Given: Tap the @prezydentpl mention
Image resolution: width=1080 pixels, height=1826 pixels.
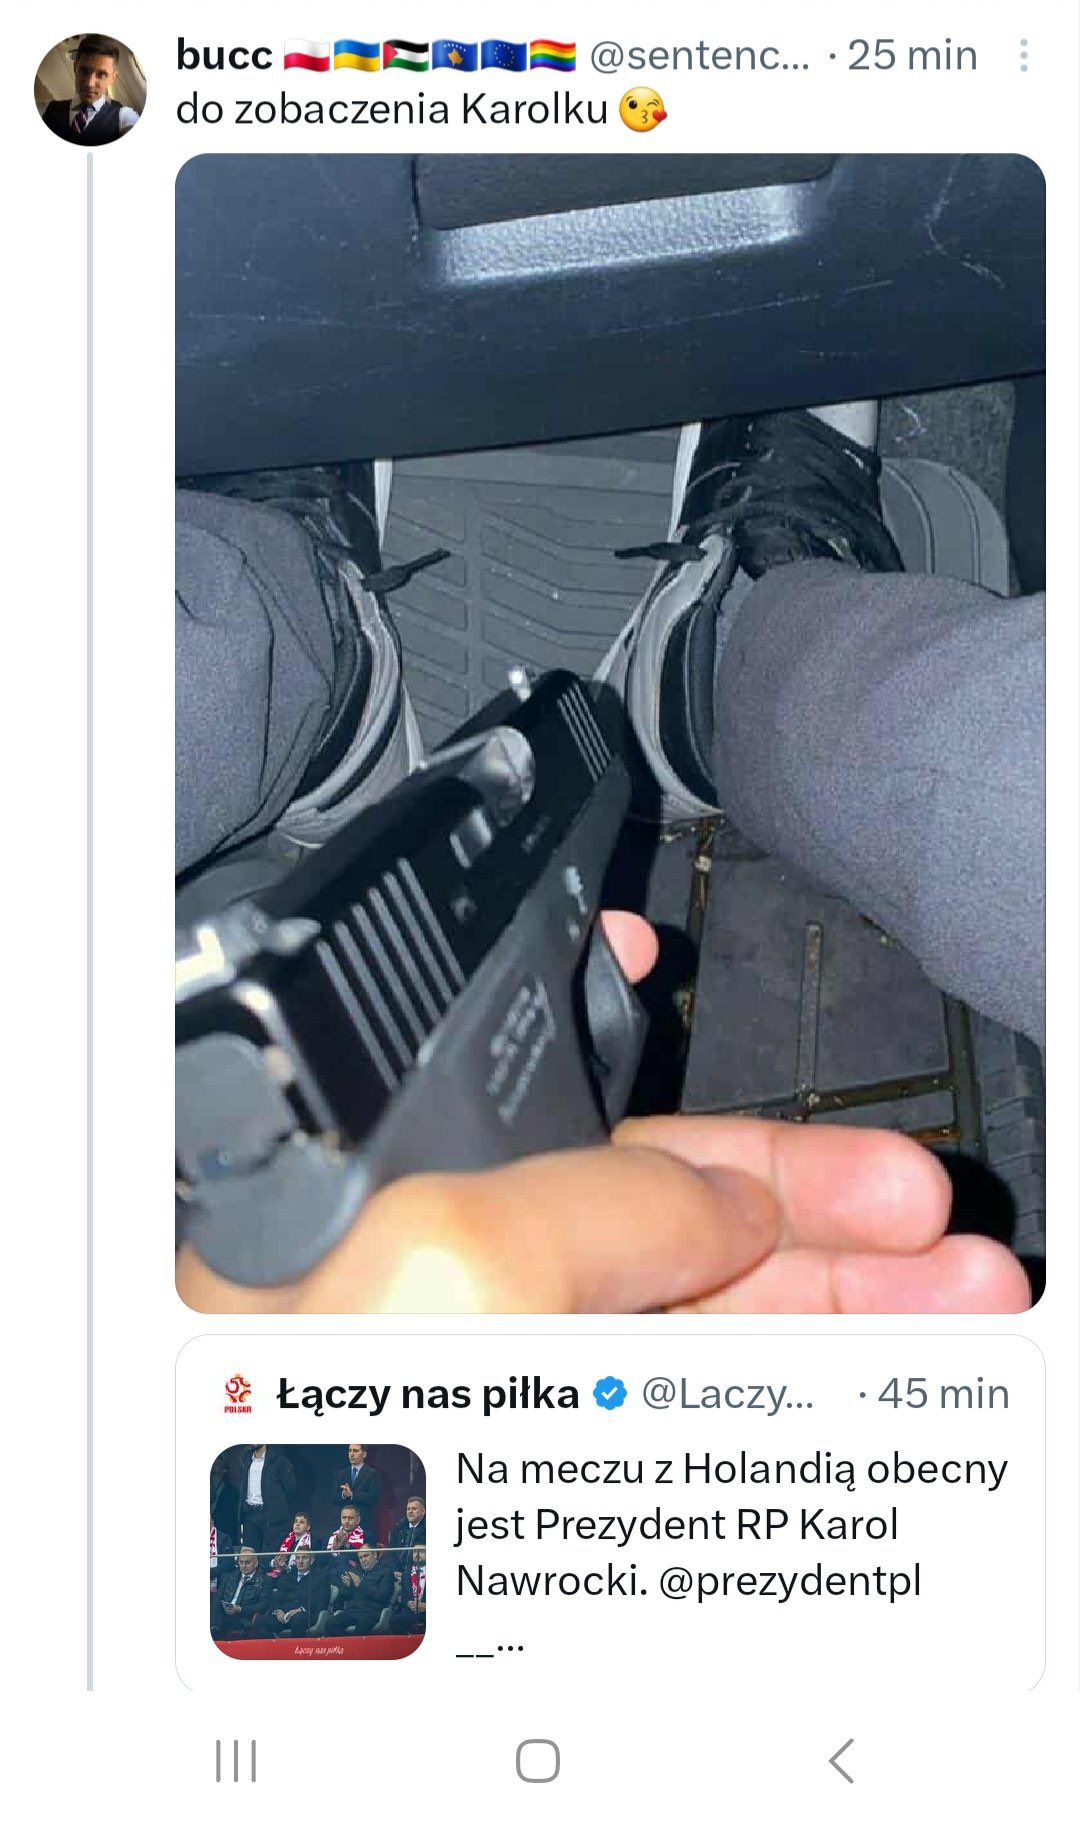Looking at the screenshot, I should (x=790, y=1581).
